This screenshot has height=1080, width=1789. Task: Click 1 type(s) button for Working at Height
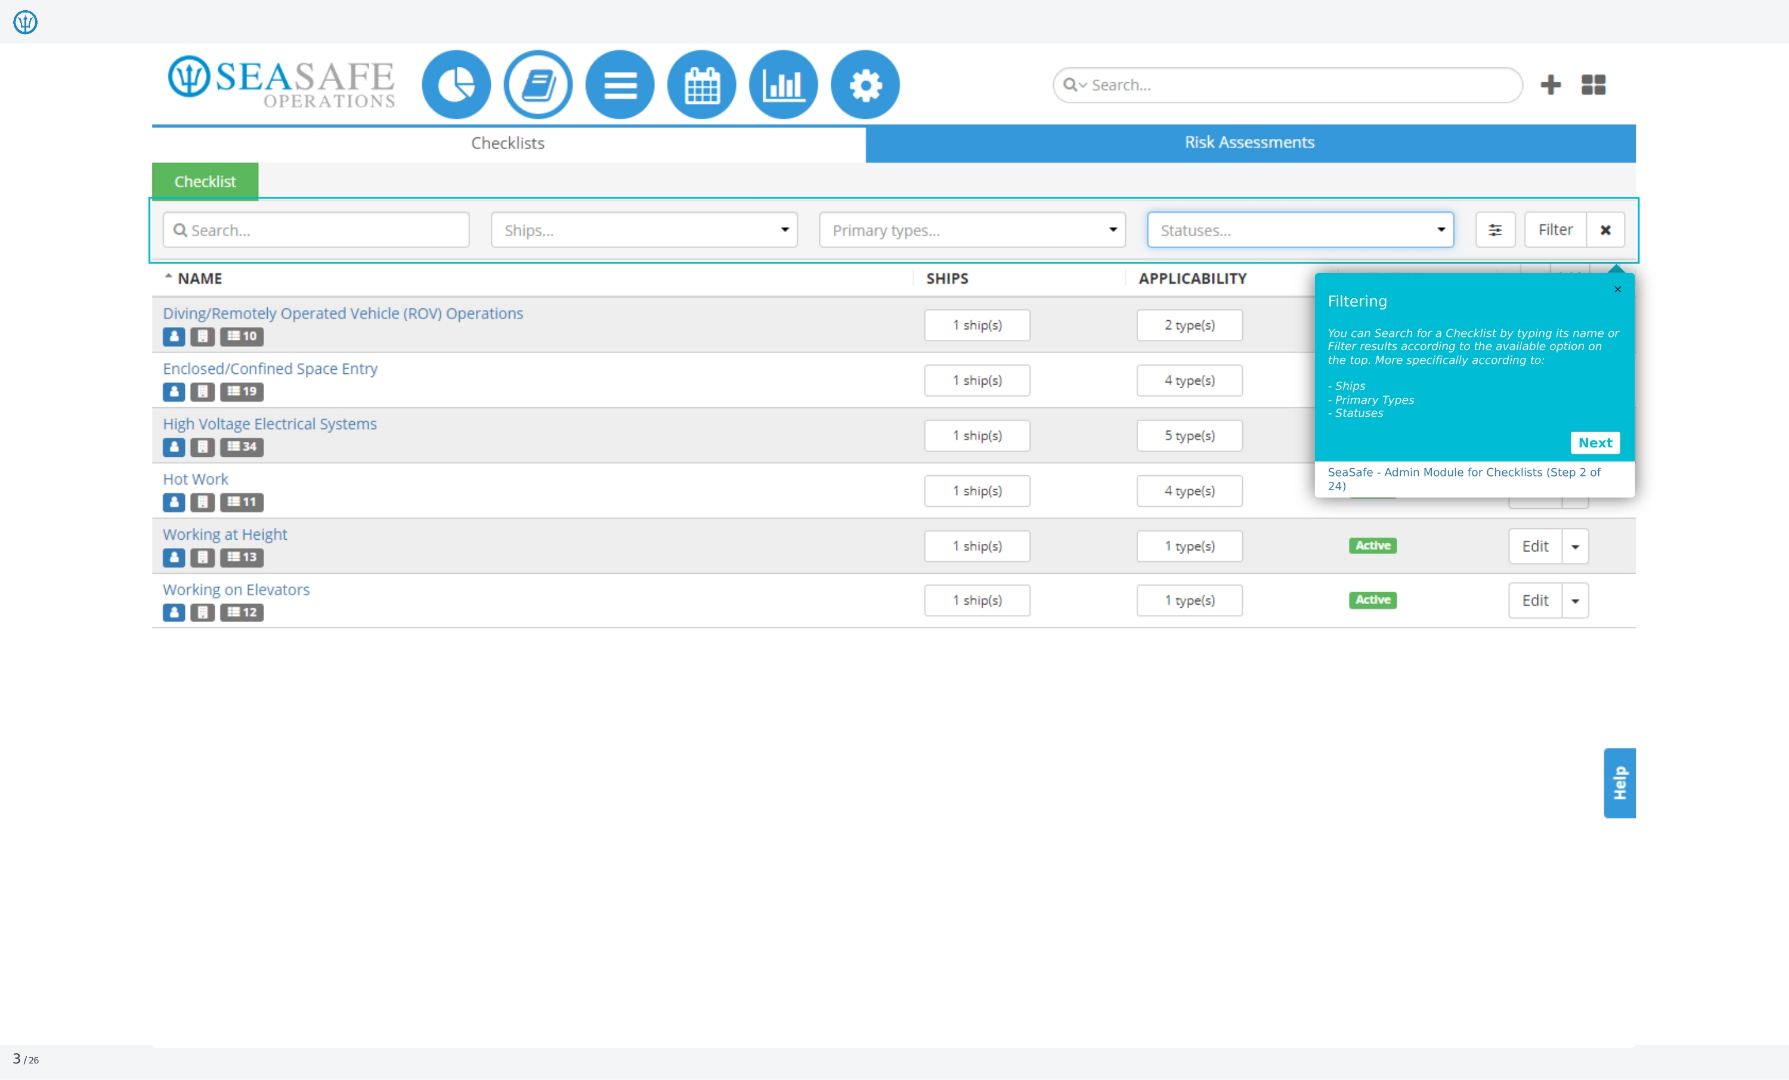(1190, 547)
